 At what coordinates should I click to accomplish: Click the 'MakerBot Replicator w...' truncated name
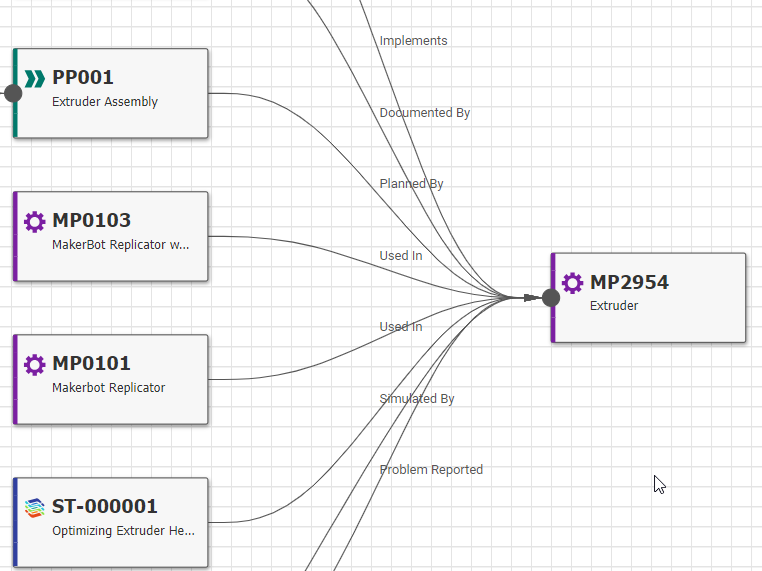tap(120, 245)
